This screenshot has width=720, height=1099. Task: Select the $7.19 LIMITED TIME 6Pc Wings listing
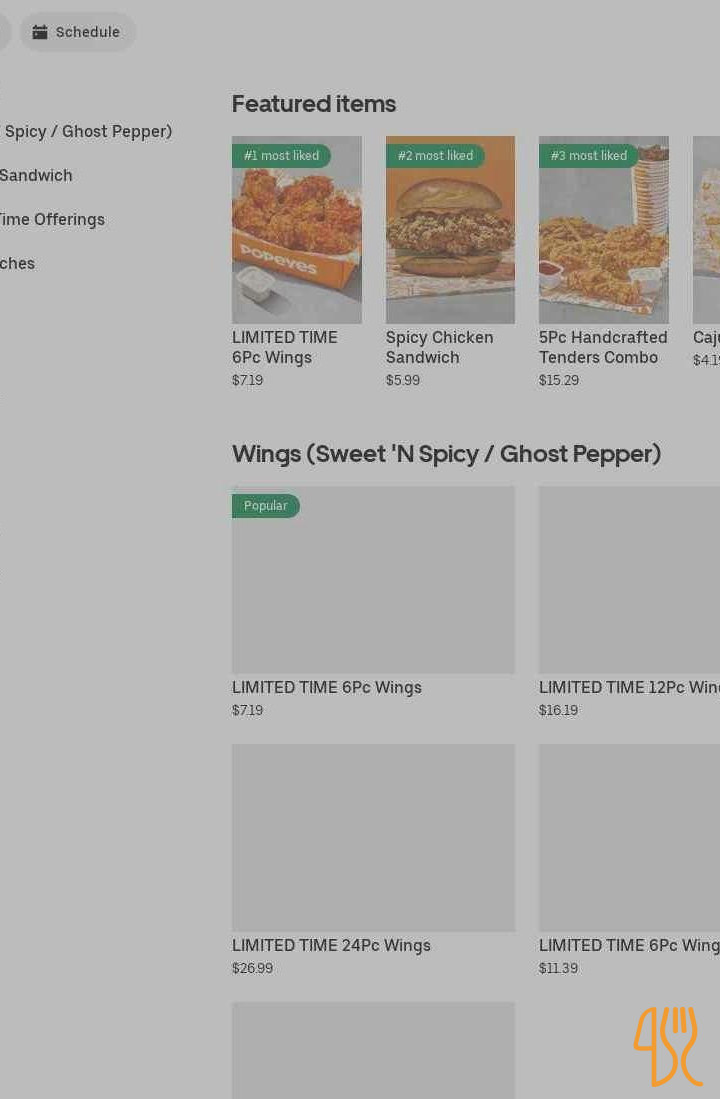[326, 687]
